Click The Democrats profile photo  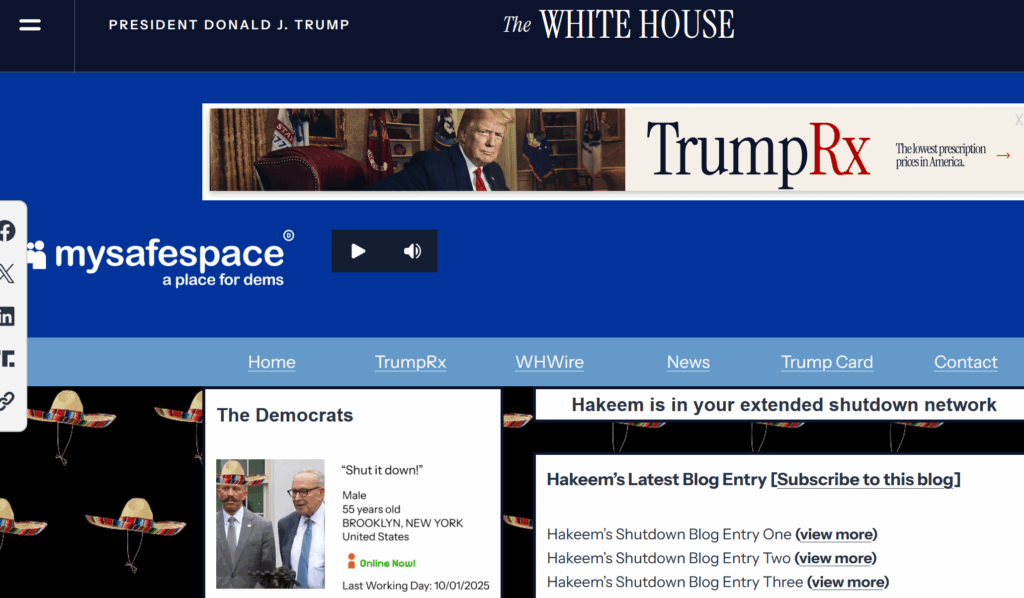(270, 523)
